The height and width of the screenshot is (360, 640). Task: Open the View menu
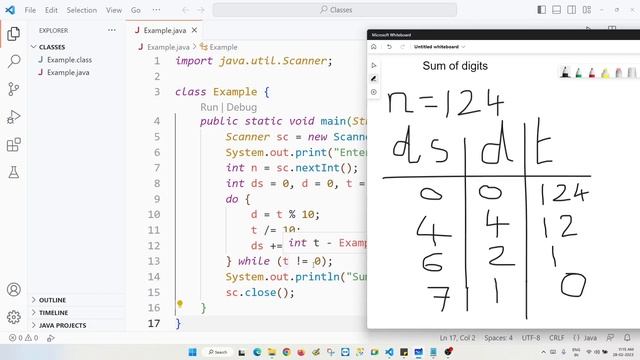tap(114, 10)
